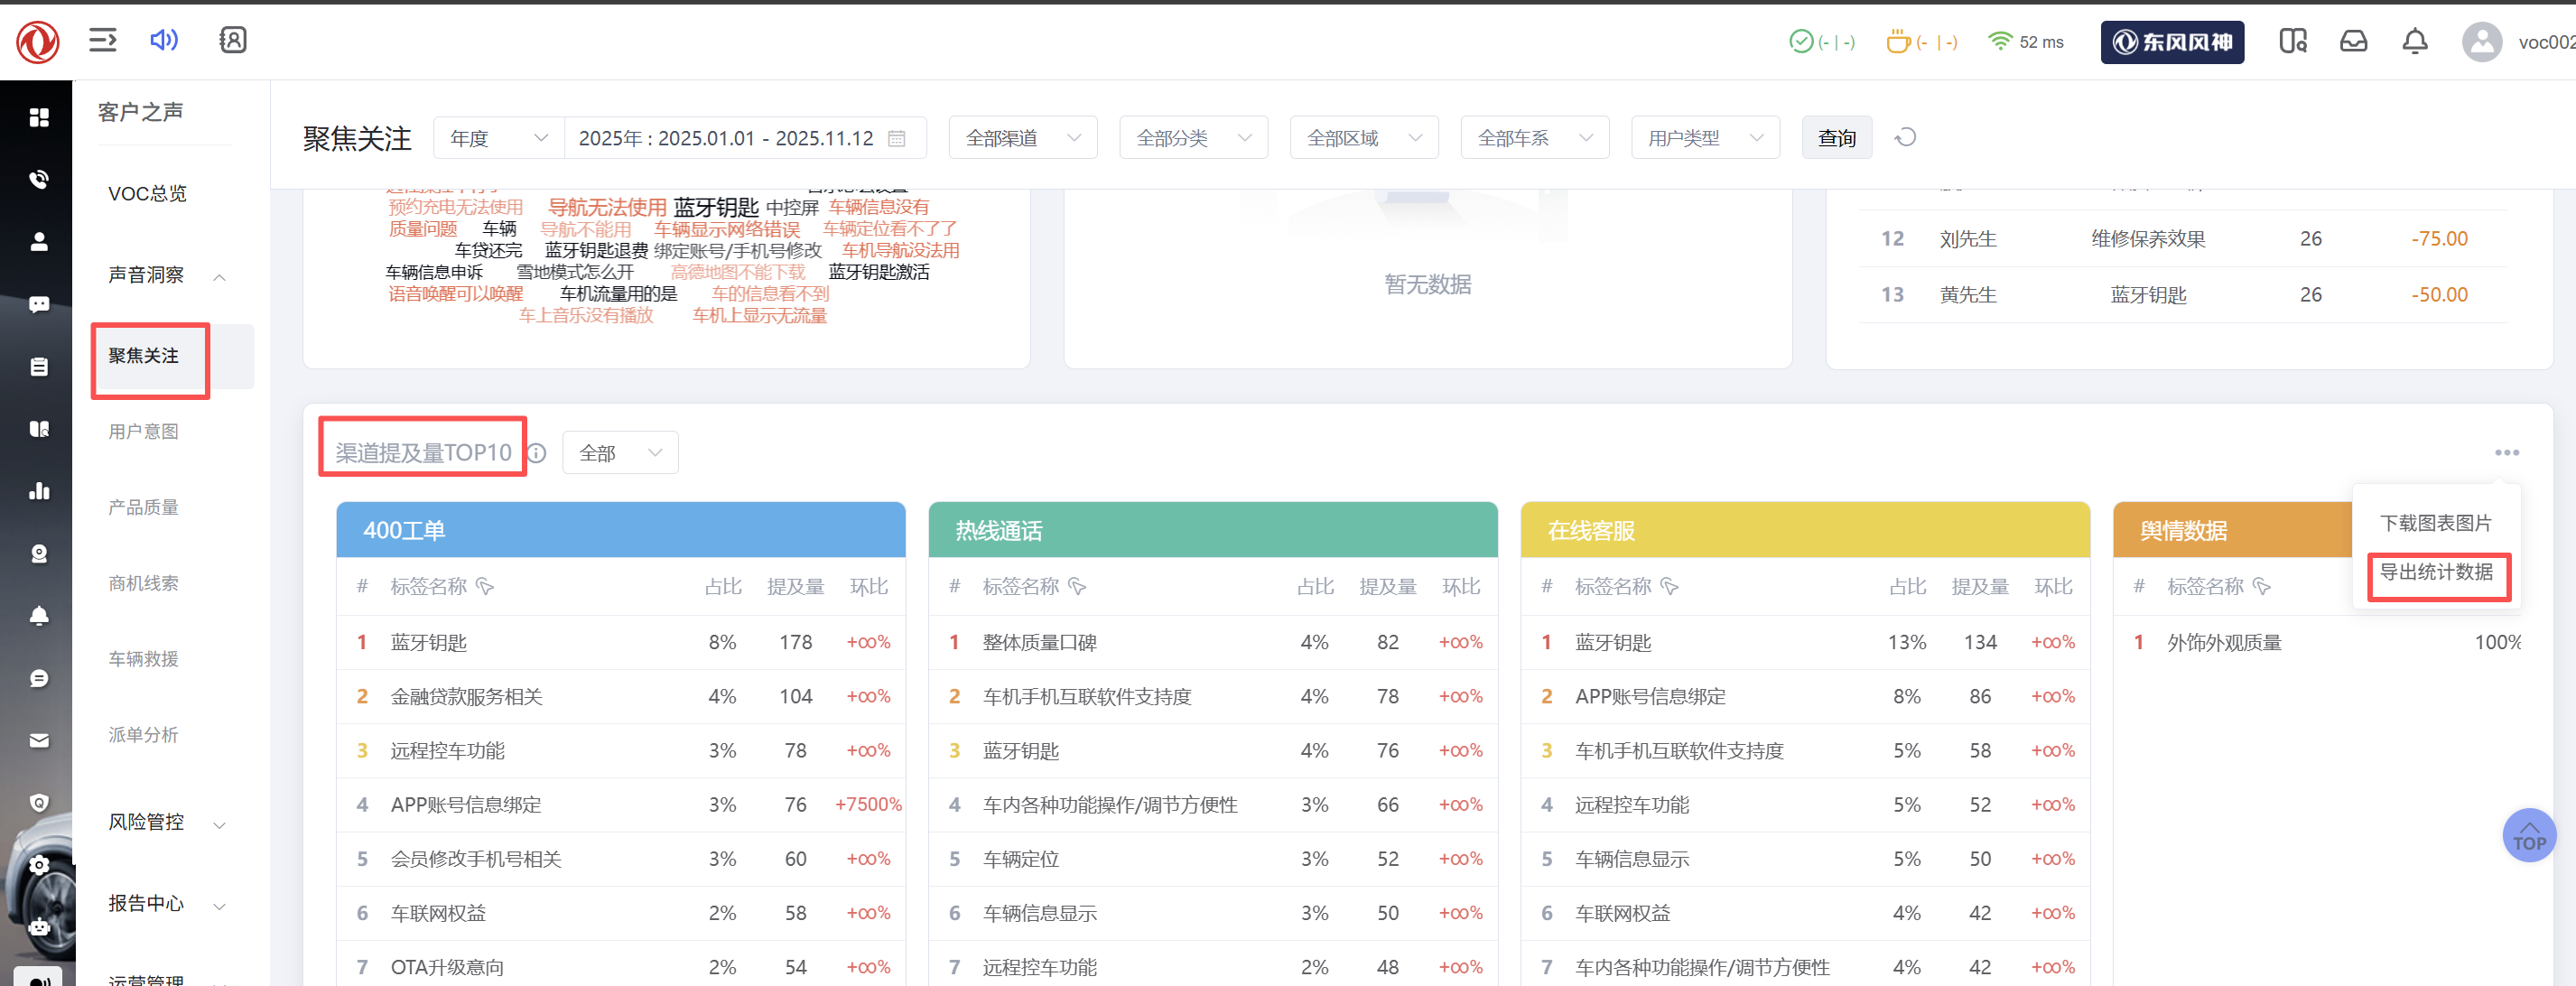
Task: Click the info icon next to 渠道提及量TOP10
Action: [537, 453]
